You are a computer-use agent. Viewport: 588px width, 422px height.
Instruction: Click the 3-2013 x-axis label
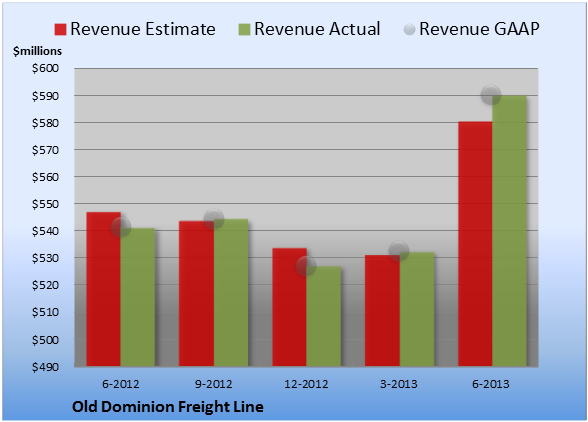click(x=399, y=384)
